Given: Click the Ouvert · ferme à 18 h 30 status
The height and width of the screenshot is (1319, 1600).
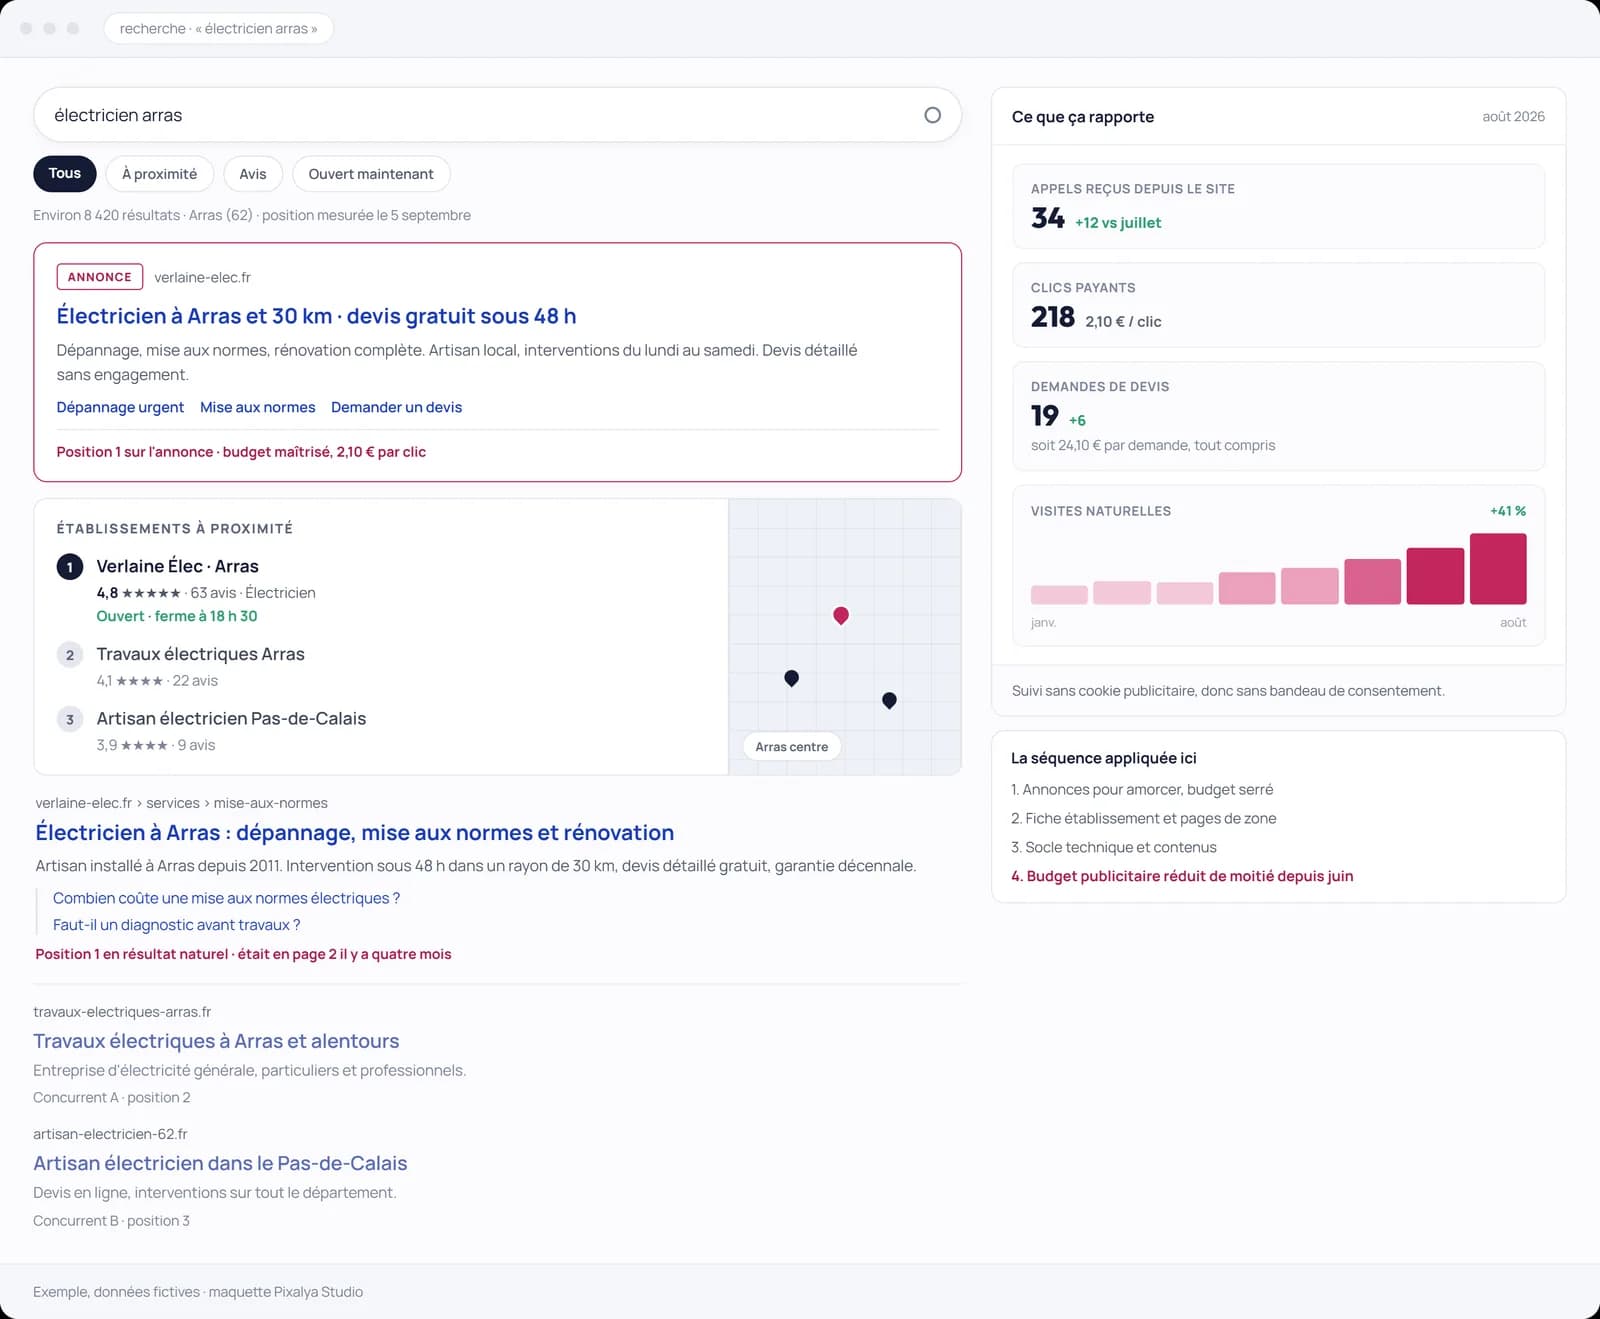Looking at the screenshot, I should tap(177, 616).
